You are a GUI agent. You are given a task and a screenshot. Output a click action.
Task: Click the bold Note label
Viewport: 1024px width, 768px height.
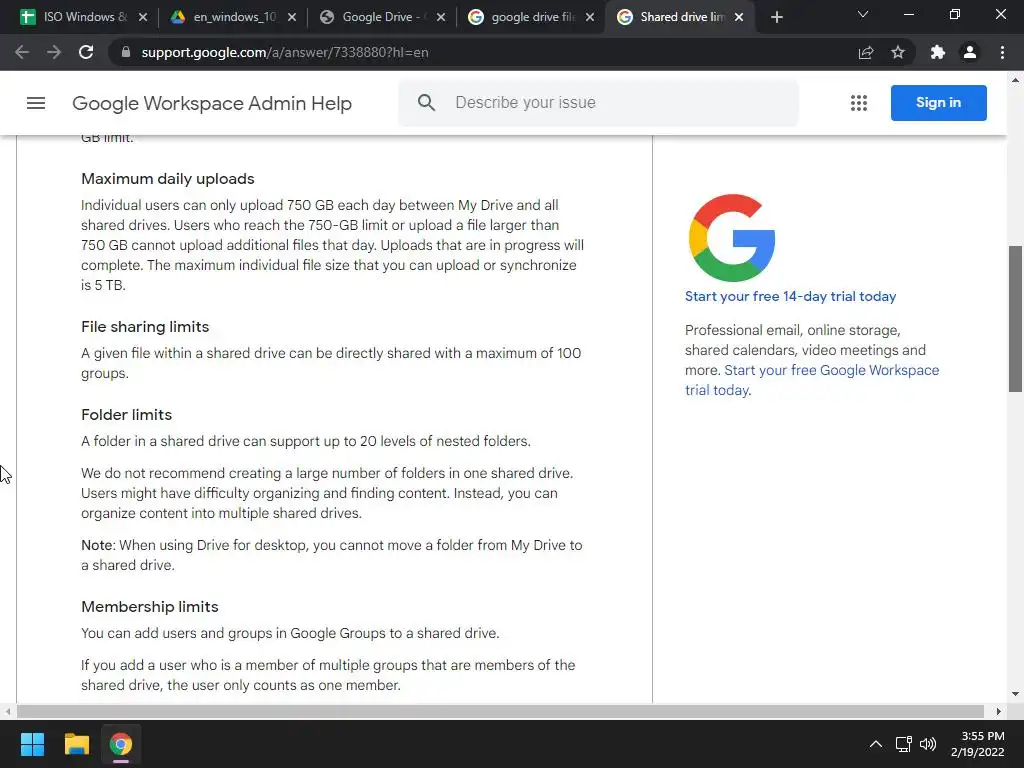pos(98,545)
